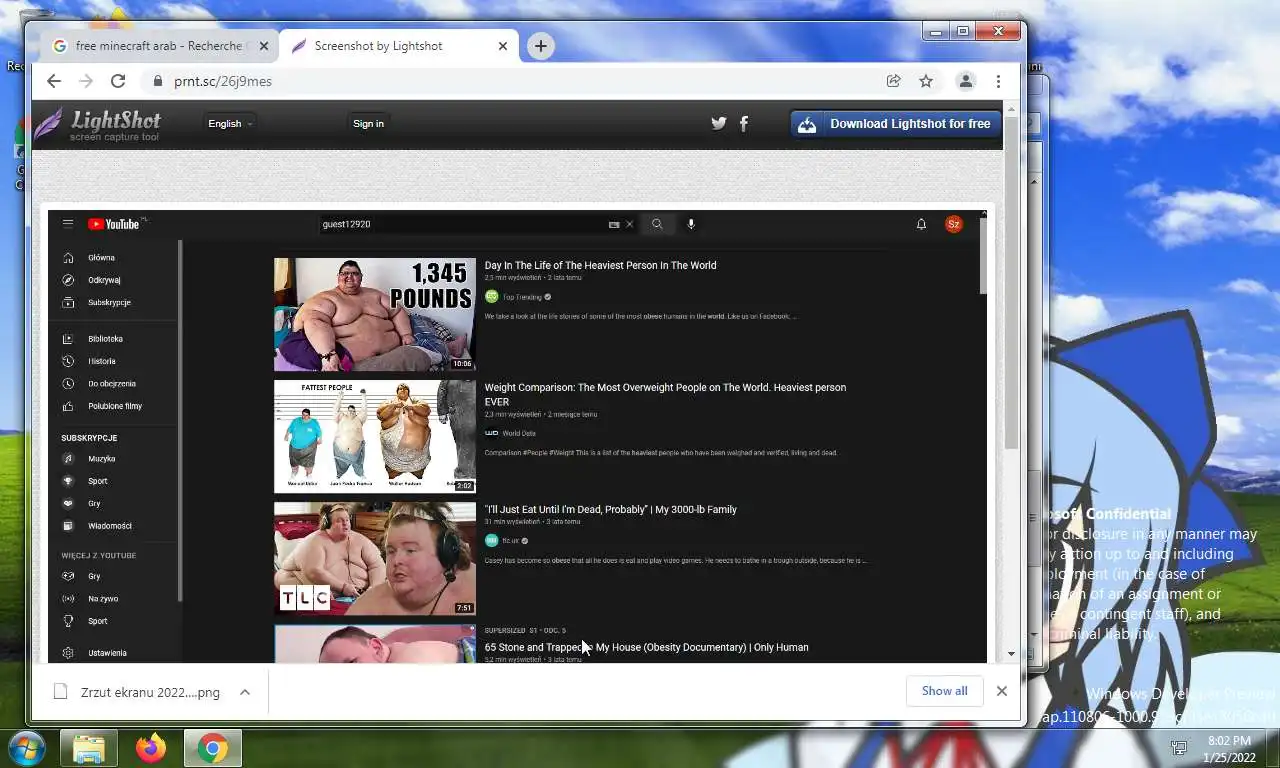1280x768 pixels.
Task: Expand the Zrzut ekranu download options arrow
Action: [244, 692]
